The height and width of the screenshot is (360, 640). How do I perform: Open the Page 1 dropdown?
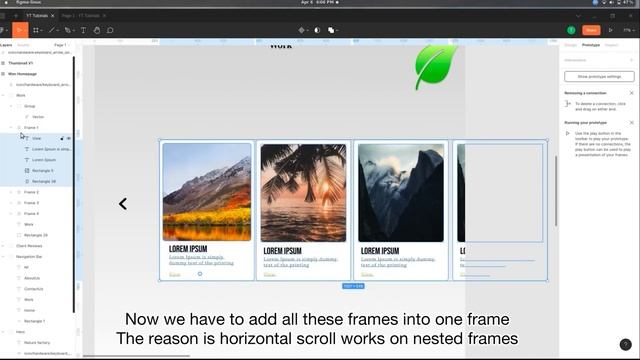click(x=61, y=45)
